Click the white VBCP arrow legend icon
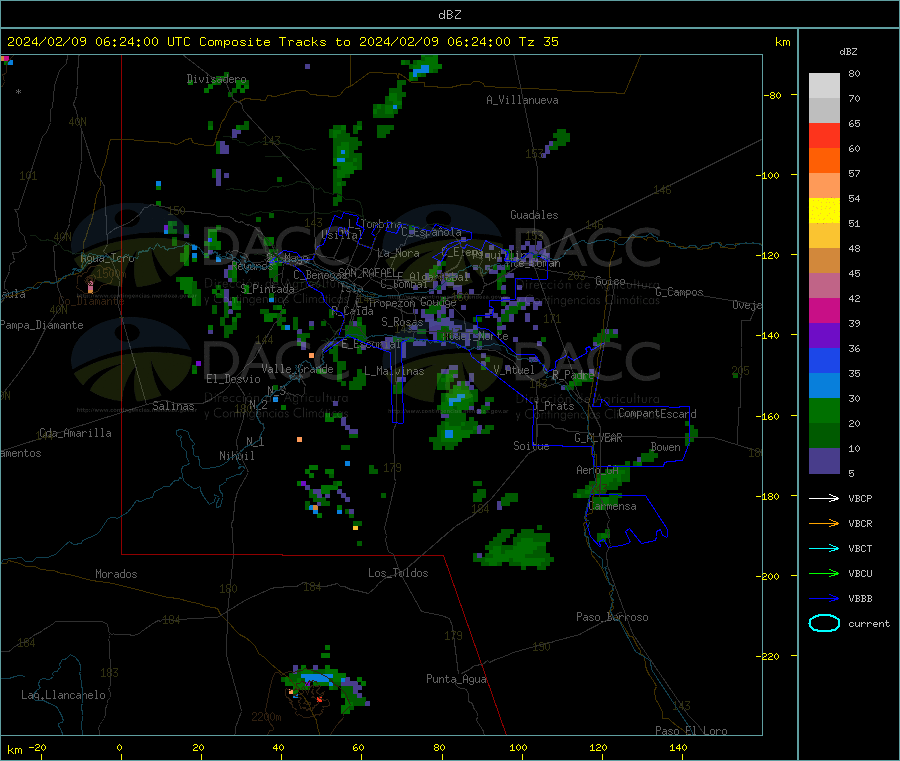The image size is (900, 761). pyautogui.click(x=824, y=498)
